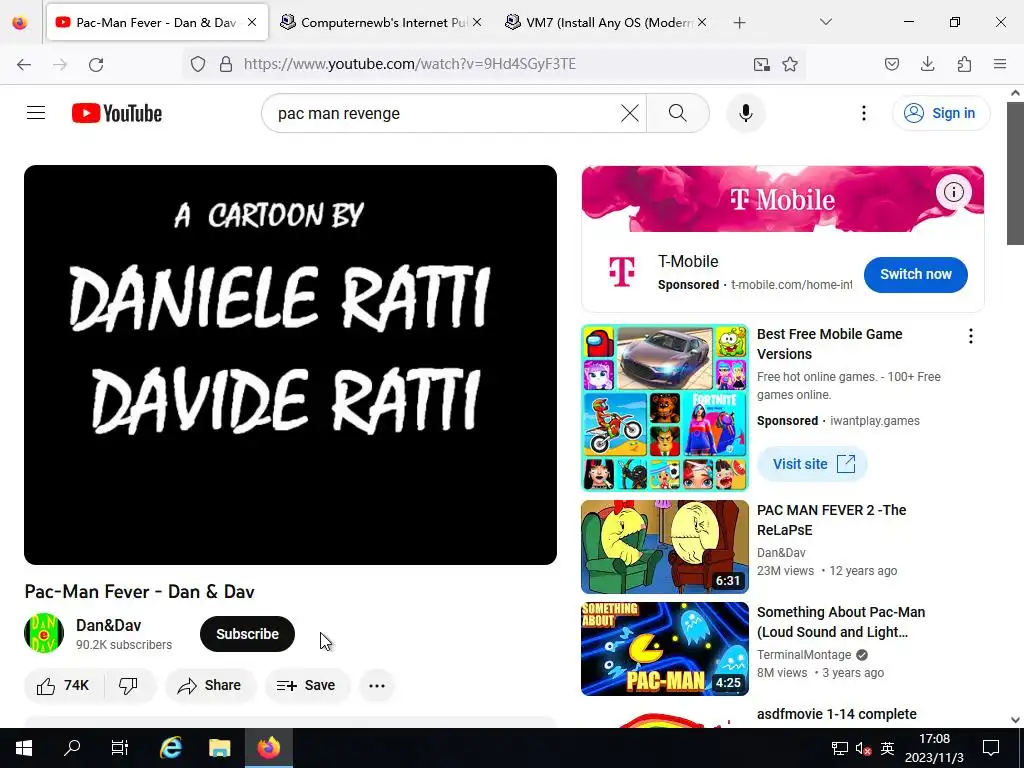Click the URL address field
This screenshot has width=1024, height=768.
[x=493, y=64]
